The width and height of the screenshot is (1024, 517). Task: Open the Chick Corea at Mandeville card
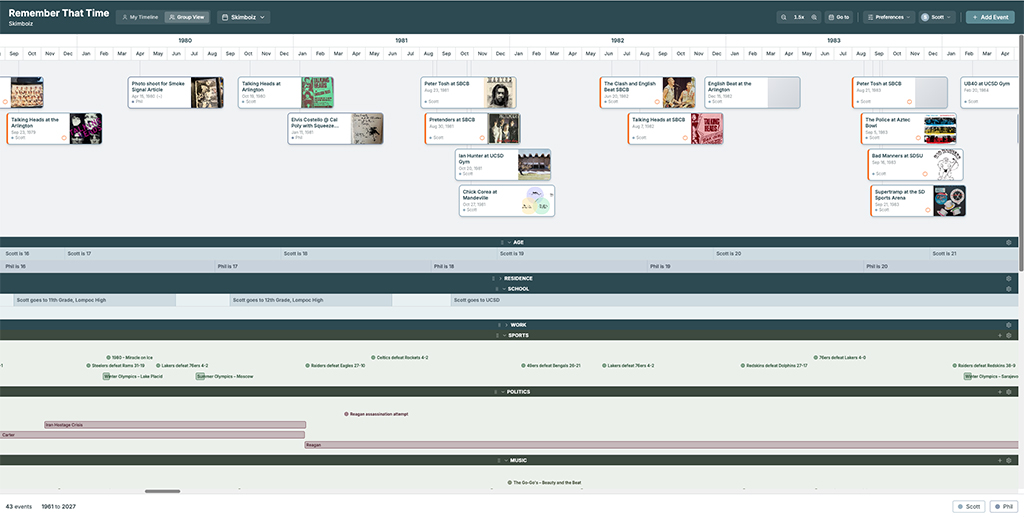(x=507, y=200)
